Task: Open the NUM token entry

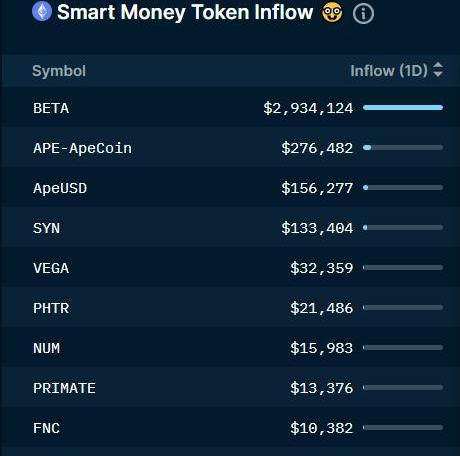Action: click(47, 348)
